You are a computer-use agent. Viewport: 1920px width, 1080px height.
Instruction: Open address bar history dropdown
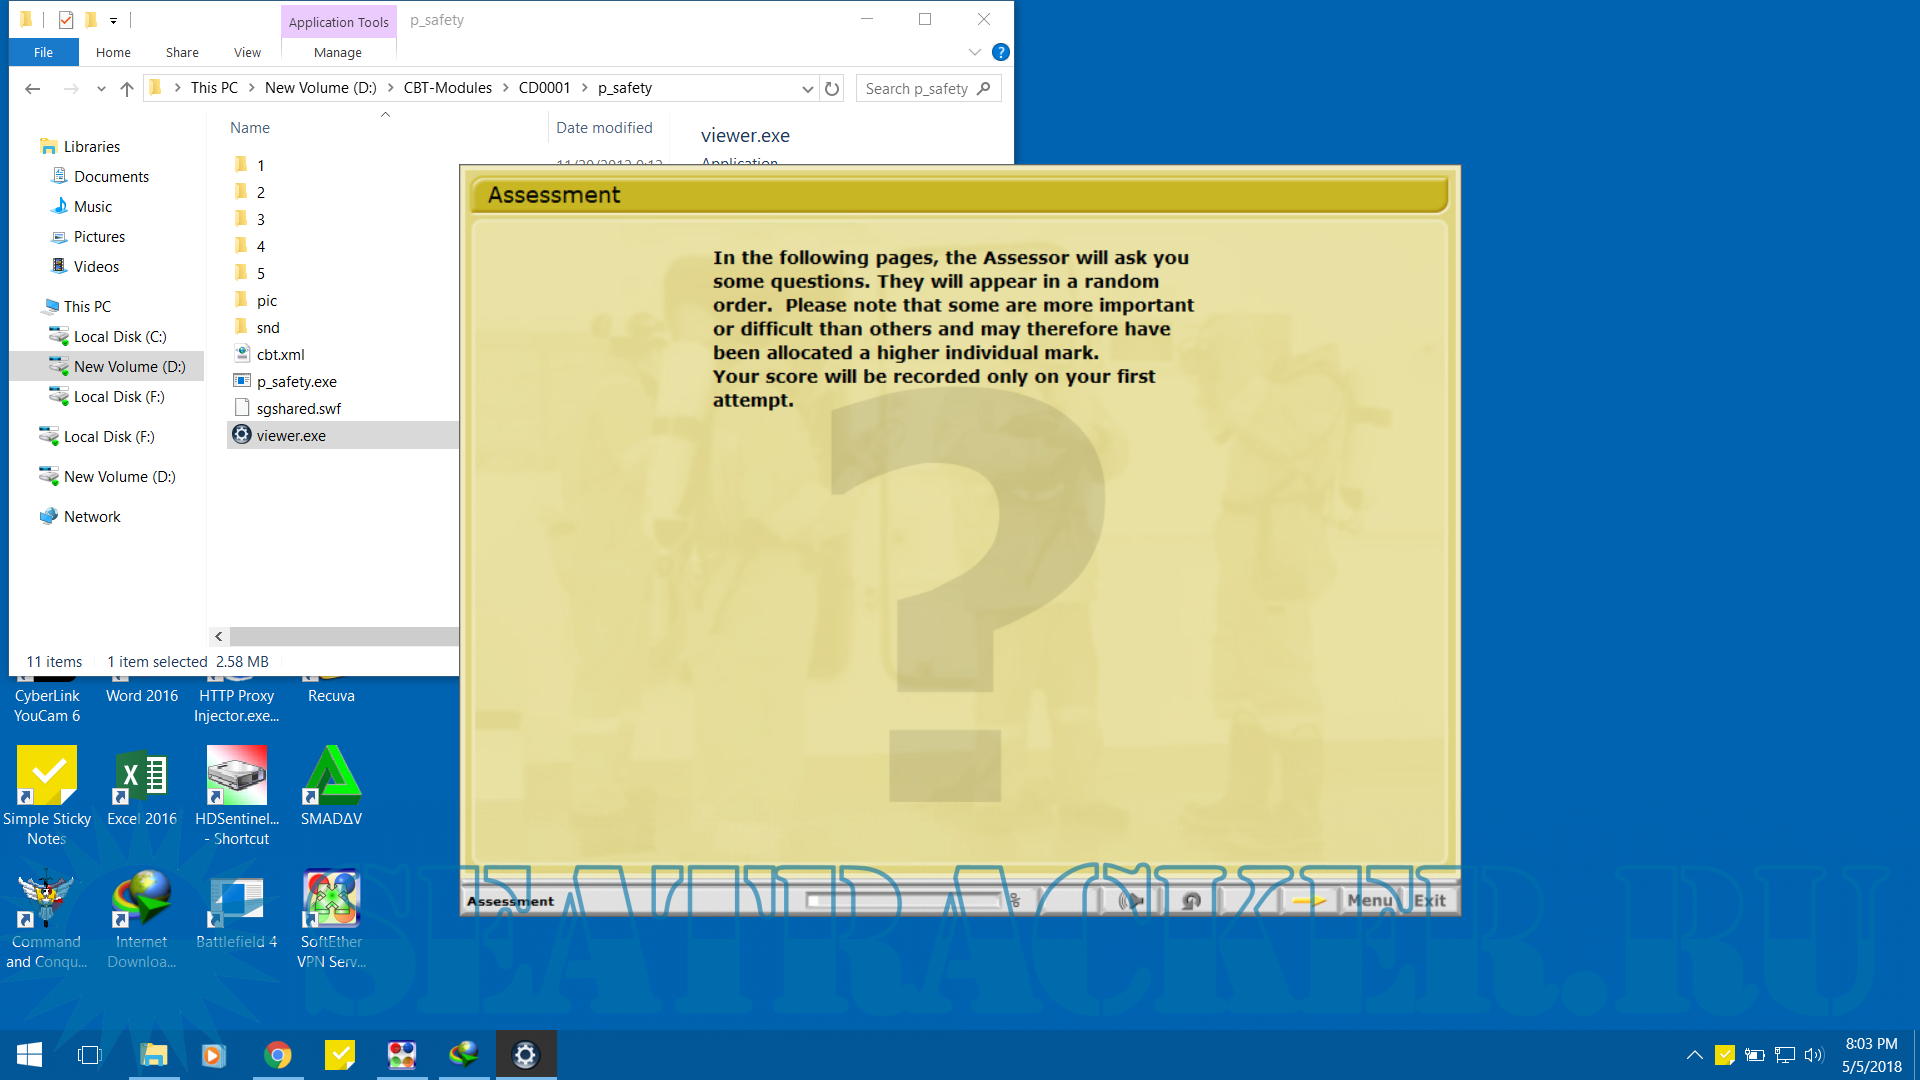(807, 88)
